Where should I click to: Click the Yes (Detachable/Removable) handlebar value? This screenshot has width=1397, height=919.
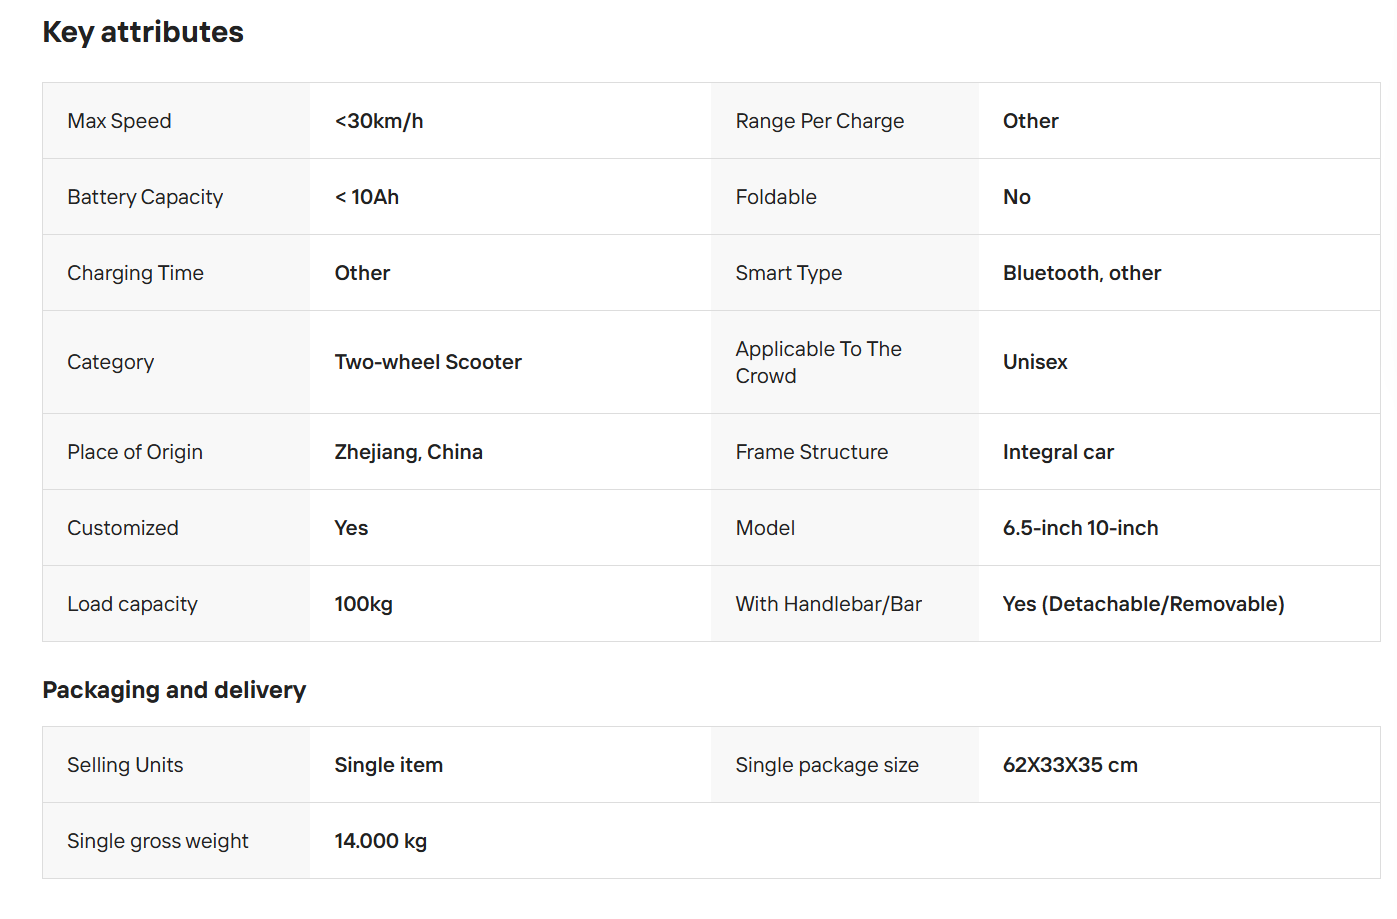(x=1144, y=604)
